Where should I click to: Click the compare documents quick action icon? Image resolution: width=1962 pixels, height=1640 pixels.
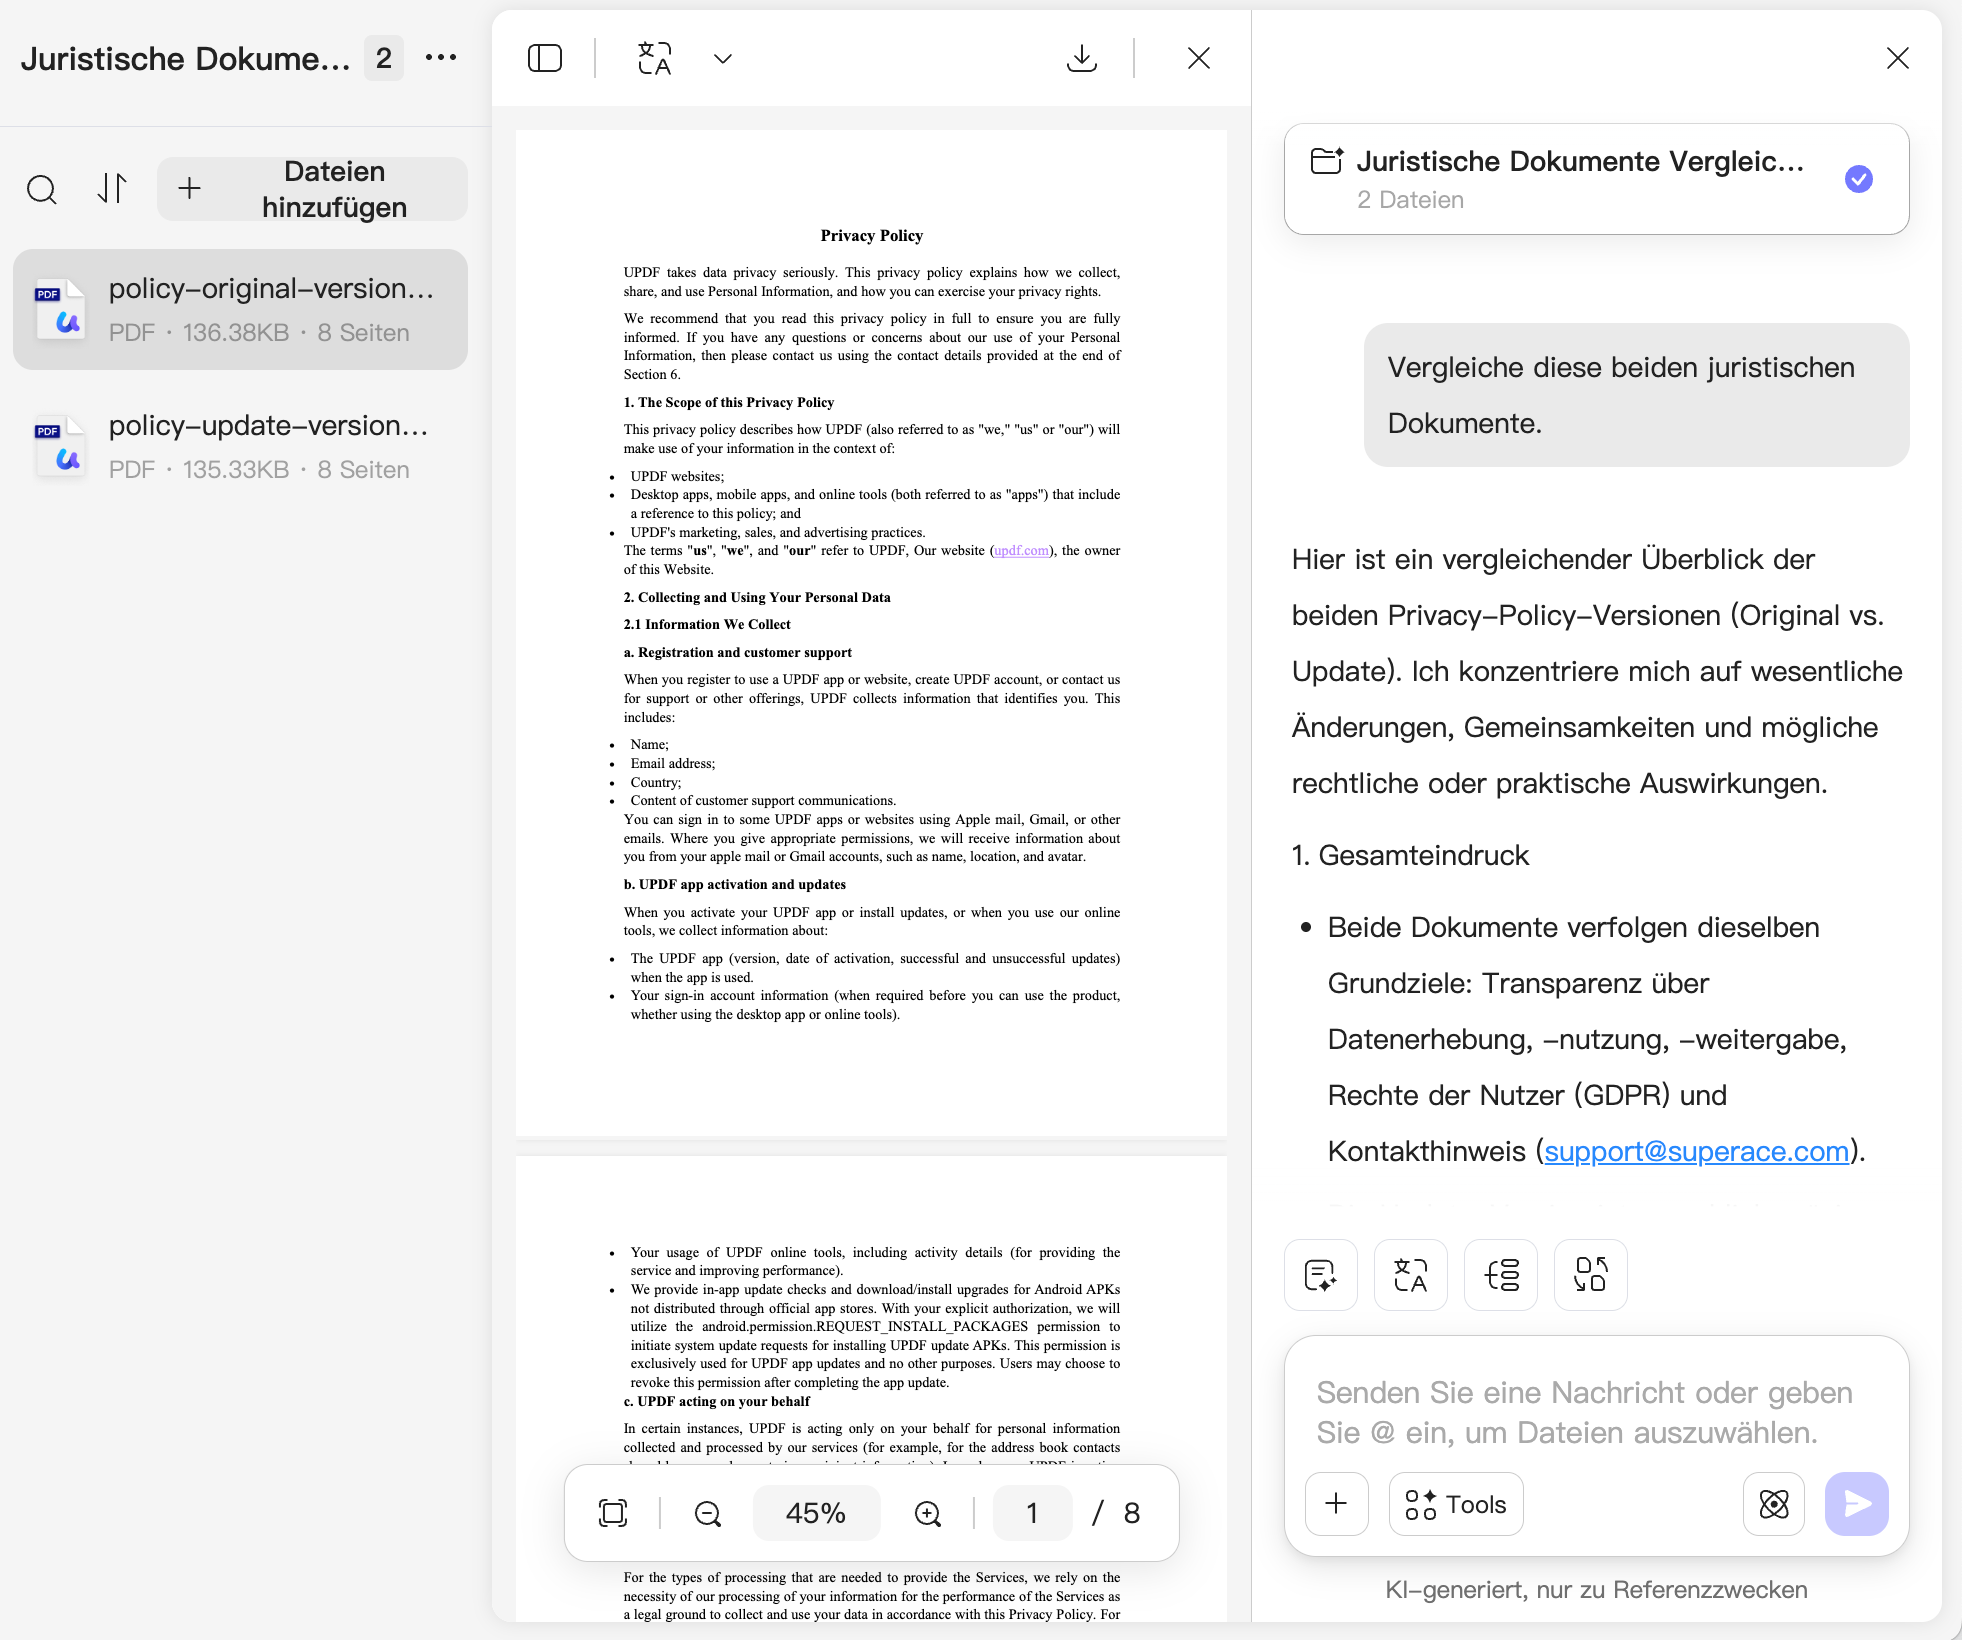[x=1590, y=1275]
